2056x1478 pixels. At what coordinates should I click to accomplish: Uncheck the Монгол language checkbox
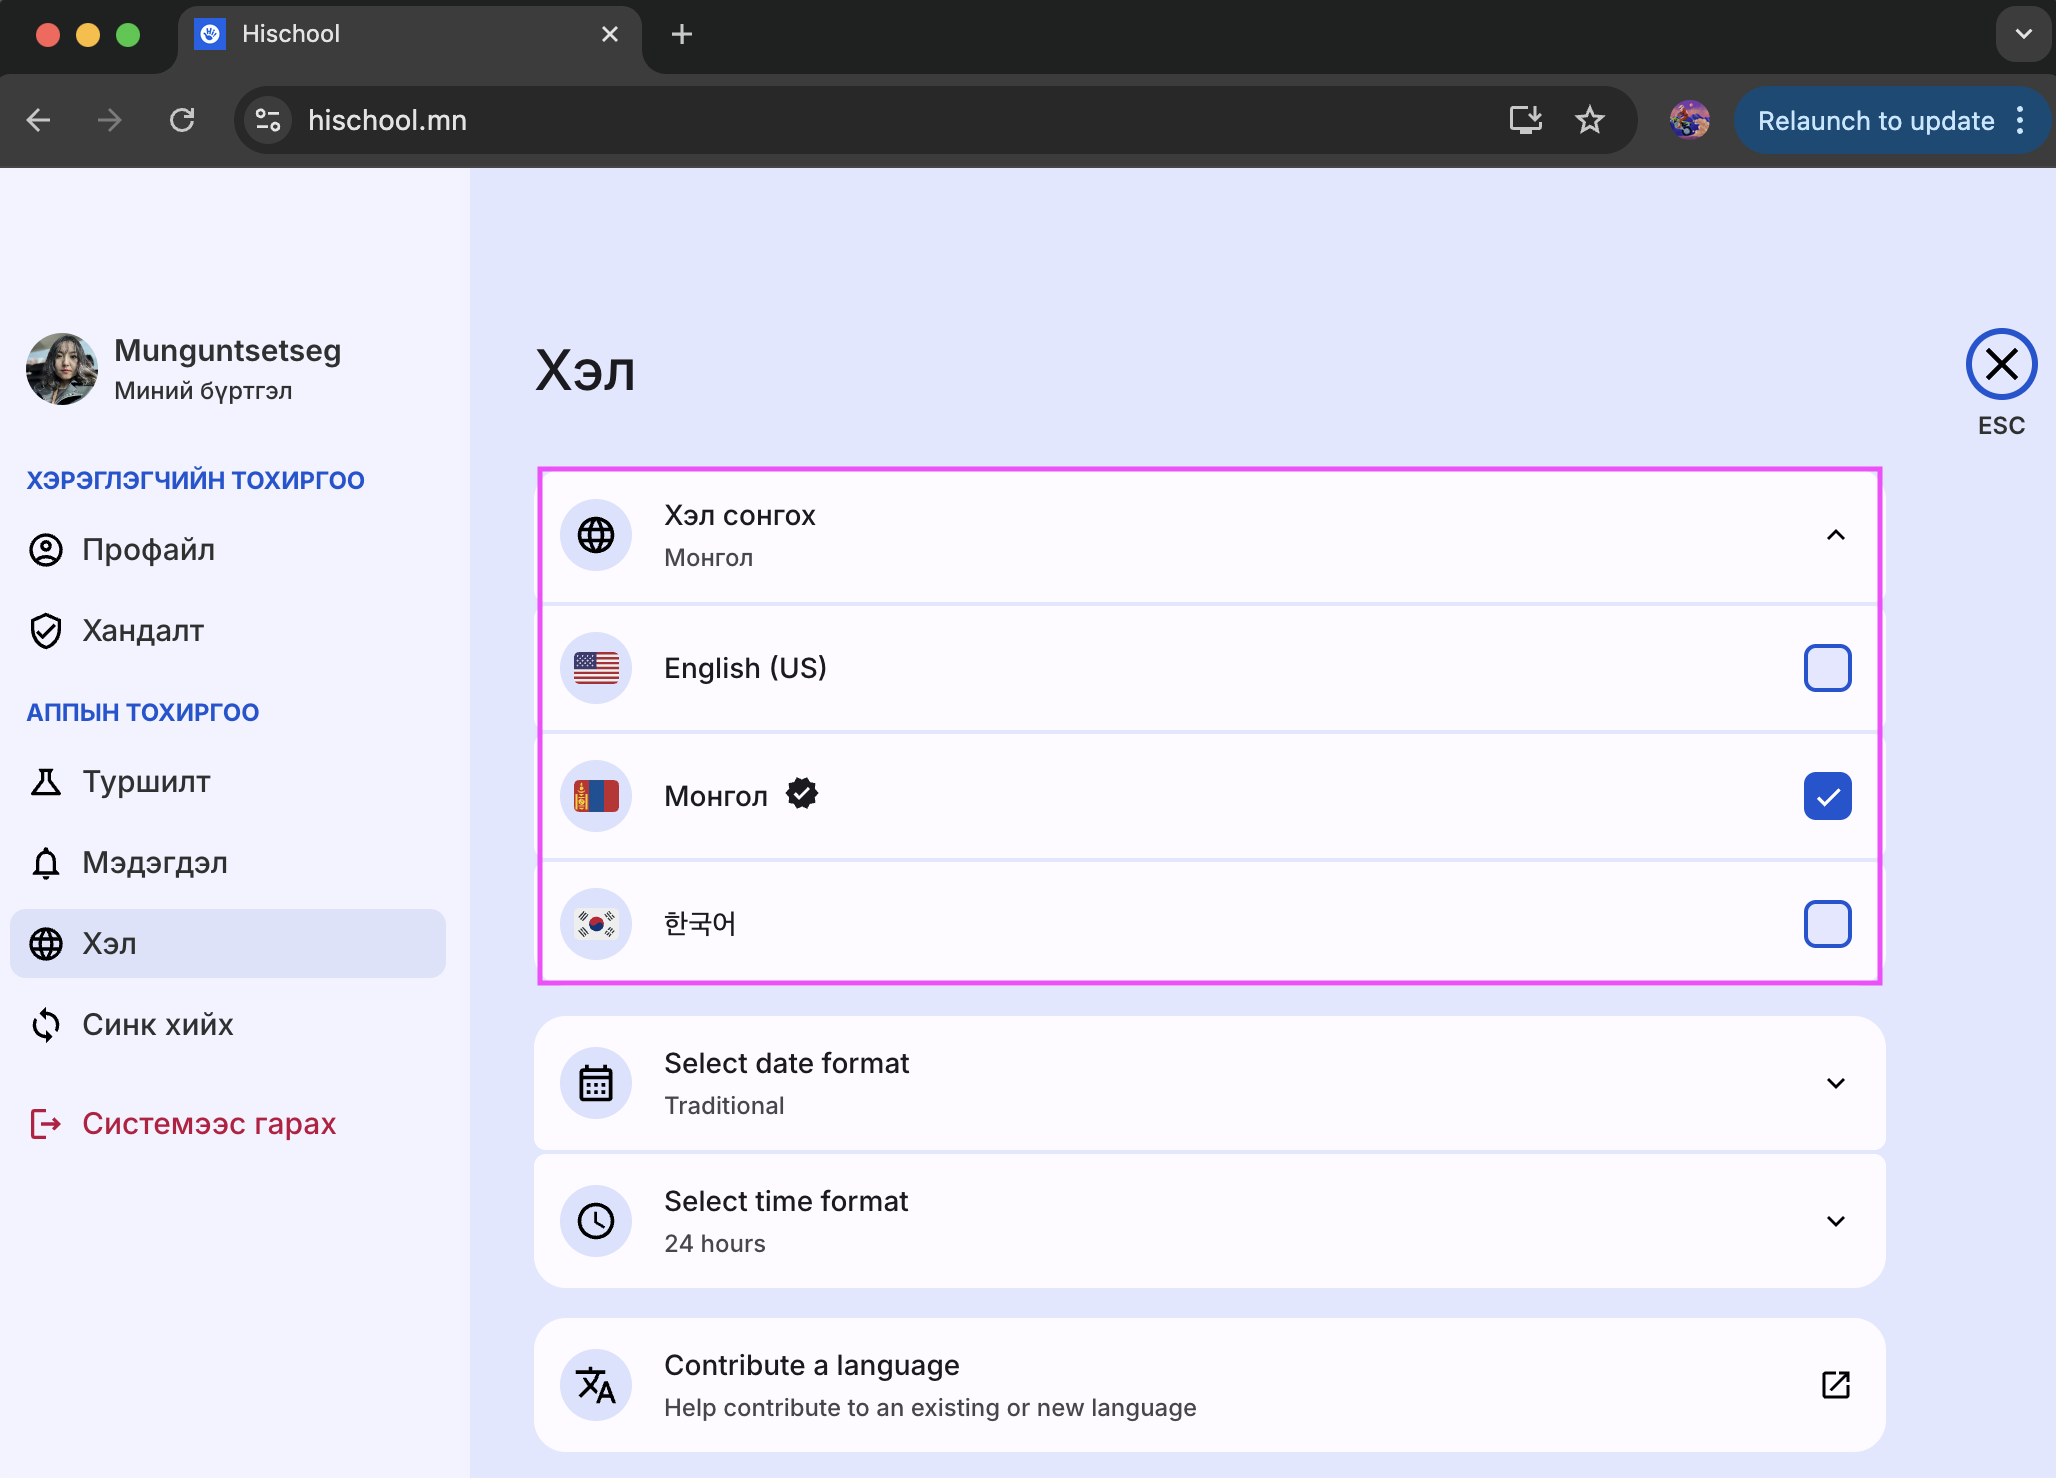point(1827,796)
